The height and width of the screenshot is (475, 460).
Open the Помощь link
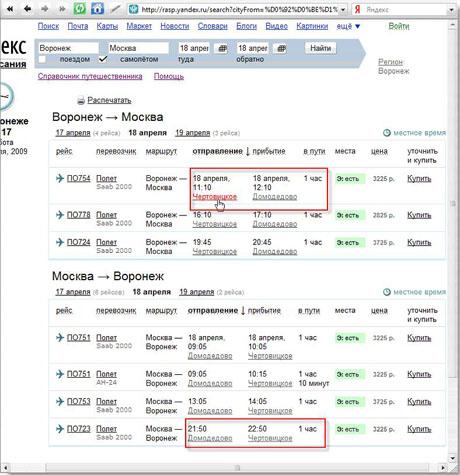pyautogui.click(x=169, y=76)
